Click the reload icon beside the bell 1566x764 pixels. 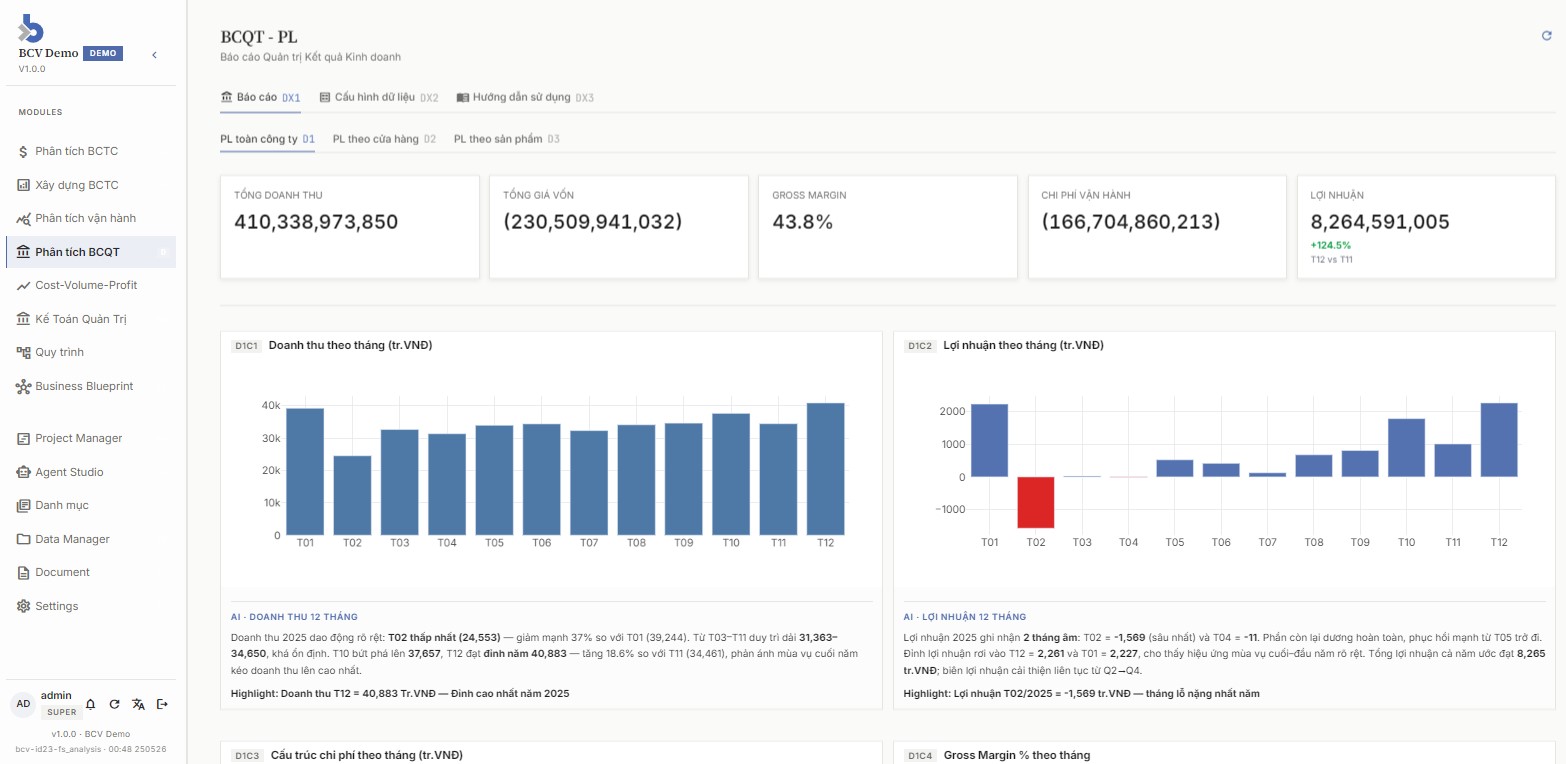coord(114,704)
